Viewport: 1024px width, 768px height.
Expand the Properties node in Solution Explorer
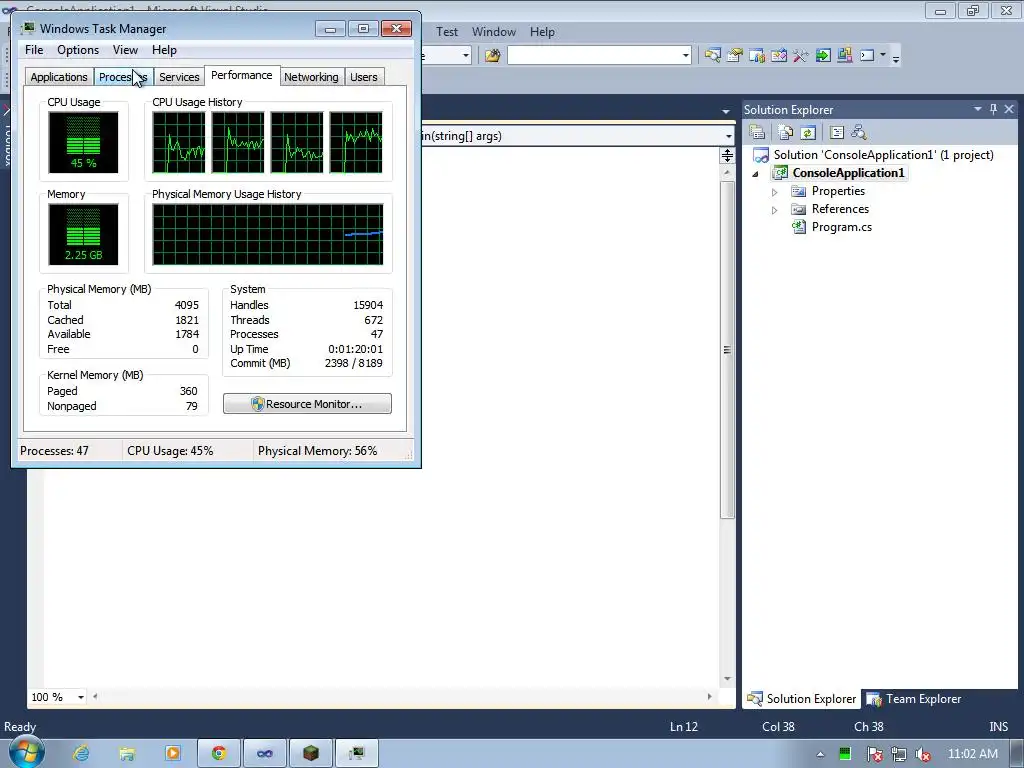pyautogui.click(x=775, y=192)
